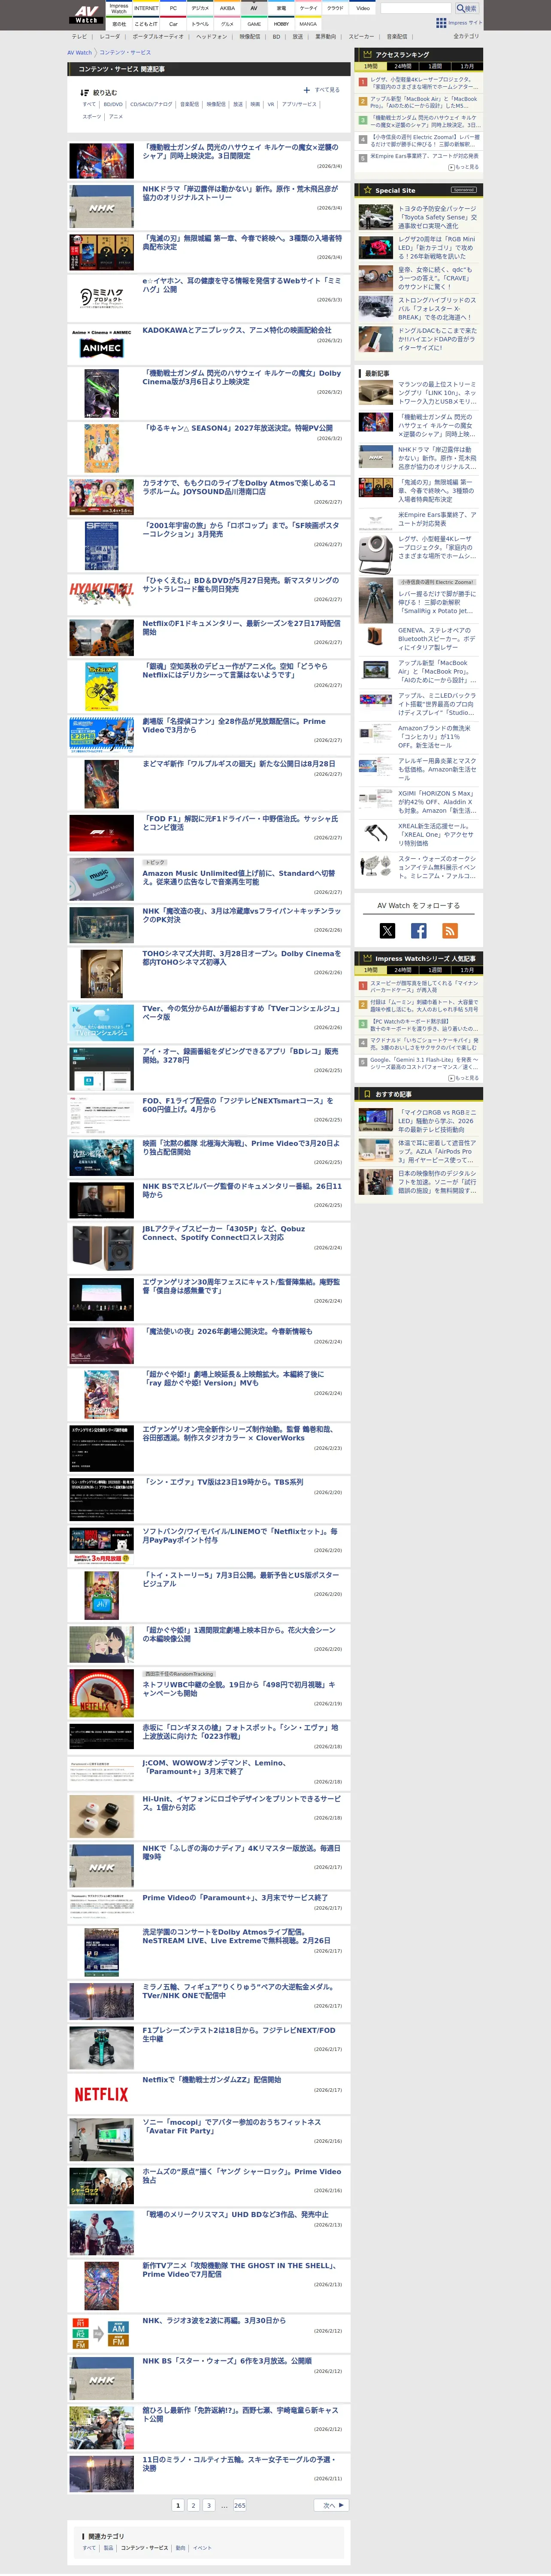
Task: Jump to last page 265
Action: coord(240,2505)
